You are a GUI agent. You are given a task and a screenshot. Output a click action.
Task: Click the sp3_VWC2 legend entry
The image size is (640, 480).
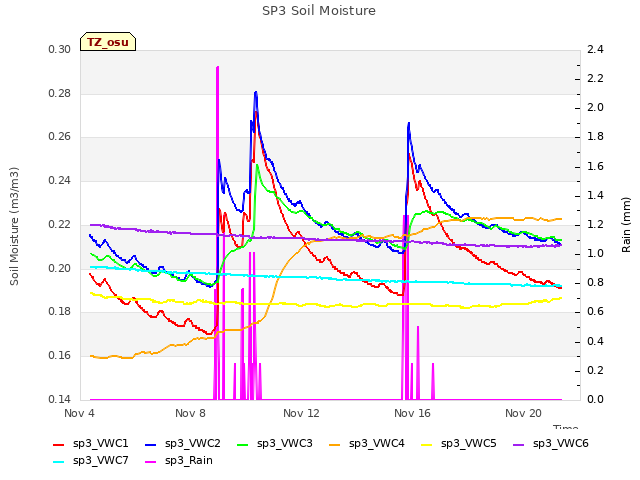coord(183,444)
